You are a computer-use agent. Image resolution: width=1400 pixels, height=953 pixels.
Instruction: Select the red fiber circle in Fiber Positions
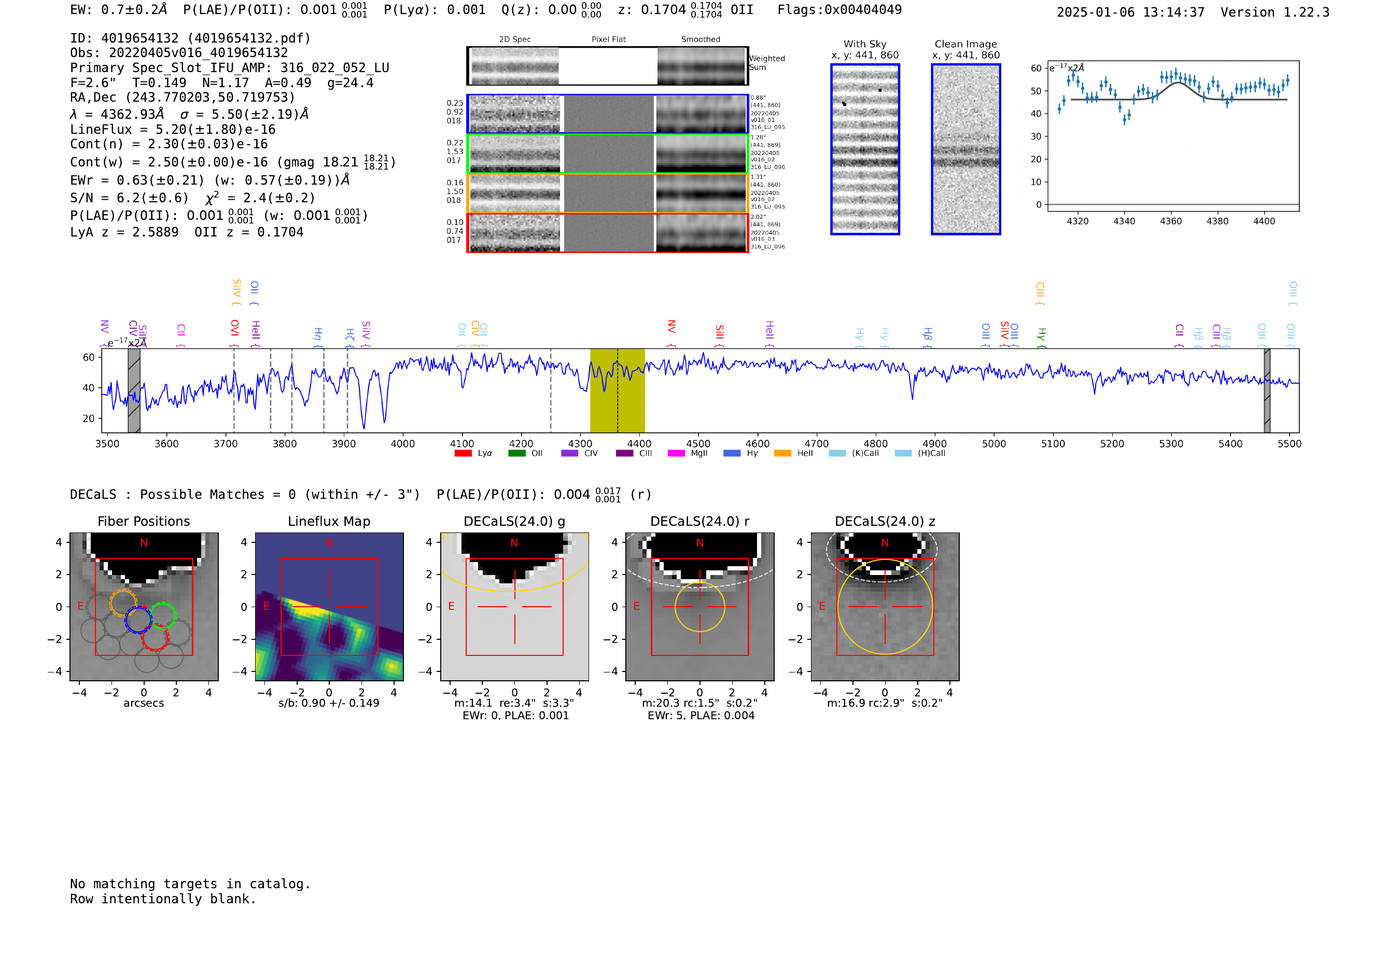[x=154, y=637]
